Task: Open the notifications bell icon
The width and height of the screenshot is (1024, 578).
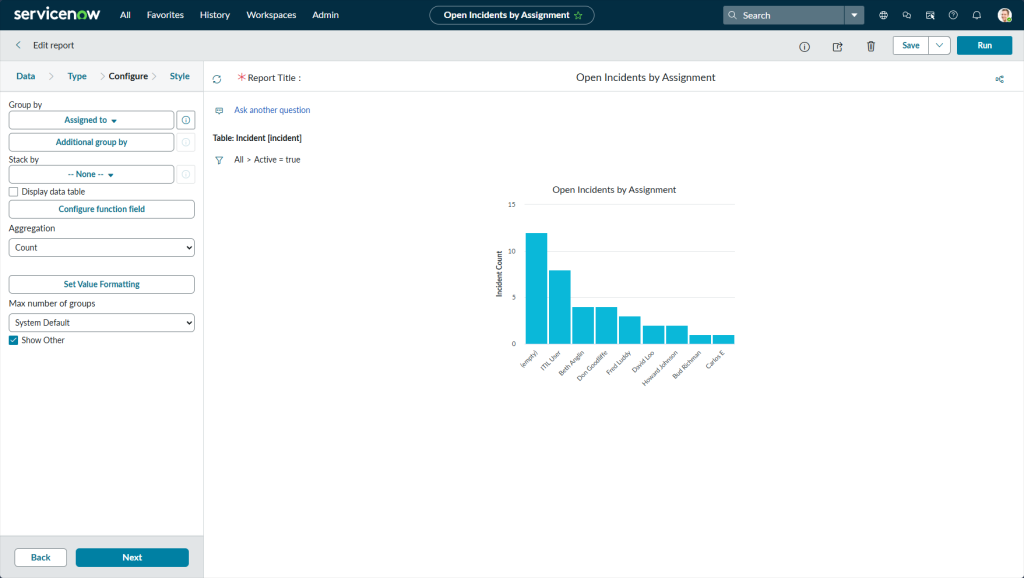Action: tap(976, 15)
